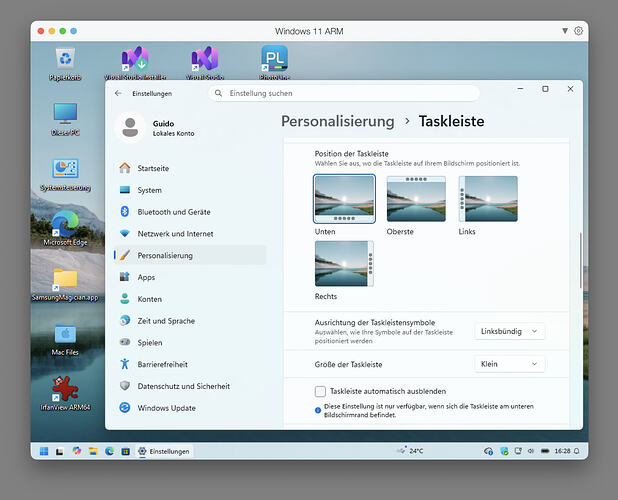Image resolution: width=618 pixels, height=500 pixels.
Task: Click the Personalisierung breadcrumb link
Action: [x=338, y=121]
